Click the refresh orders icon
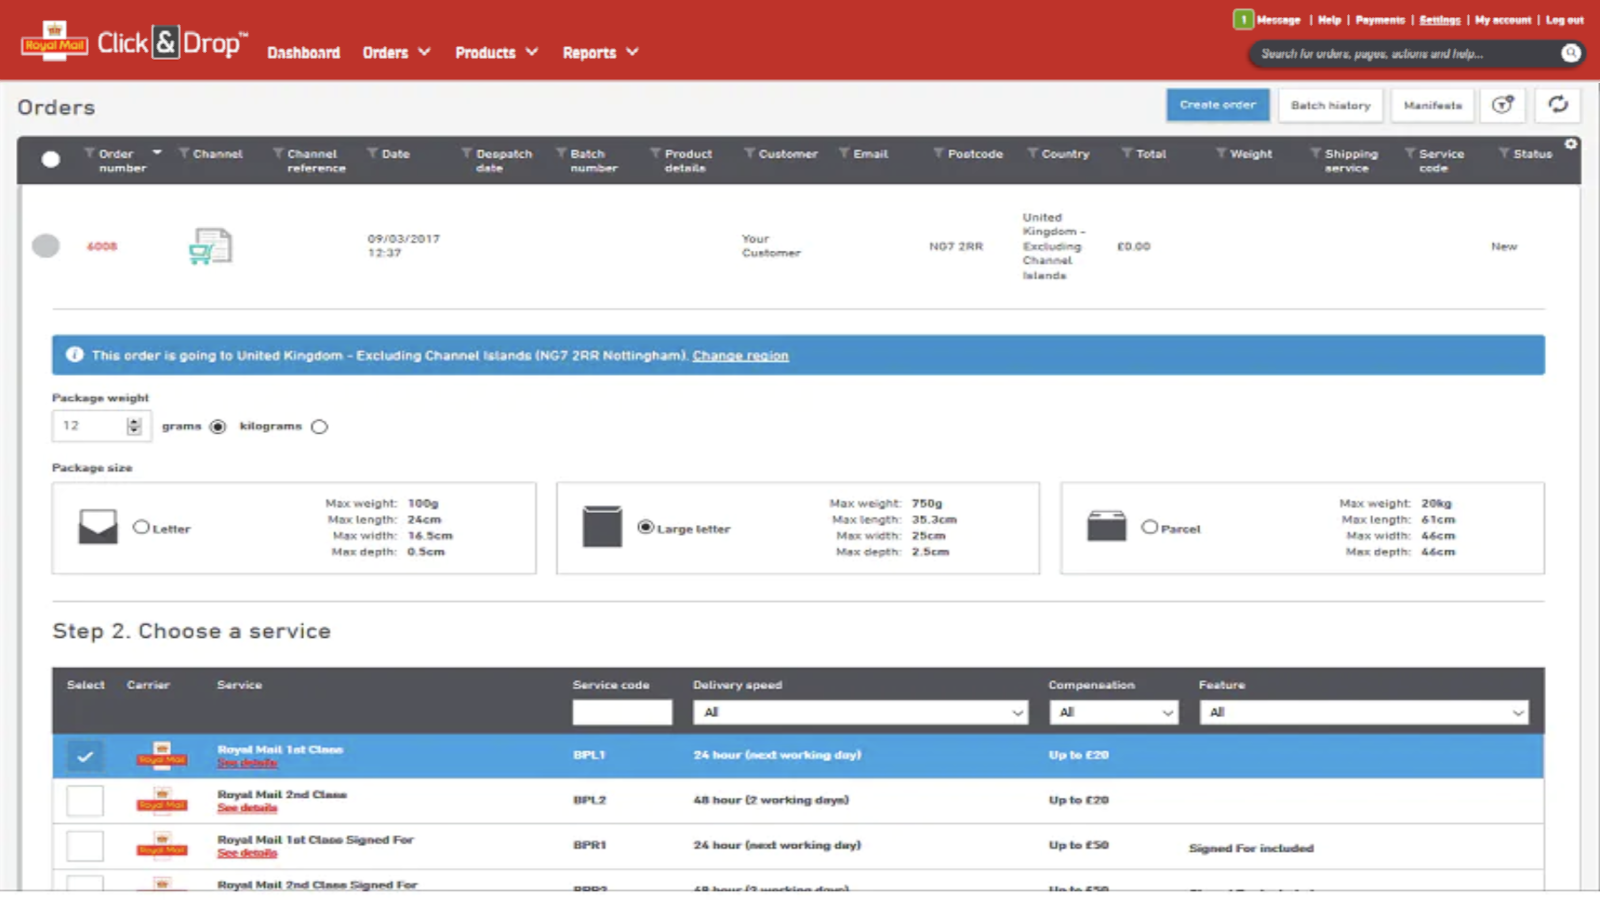The width and height of the screenshot is (1600, 900). pyautogui.click(x=1557, y=105)
